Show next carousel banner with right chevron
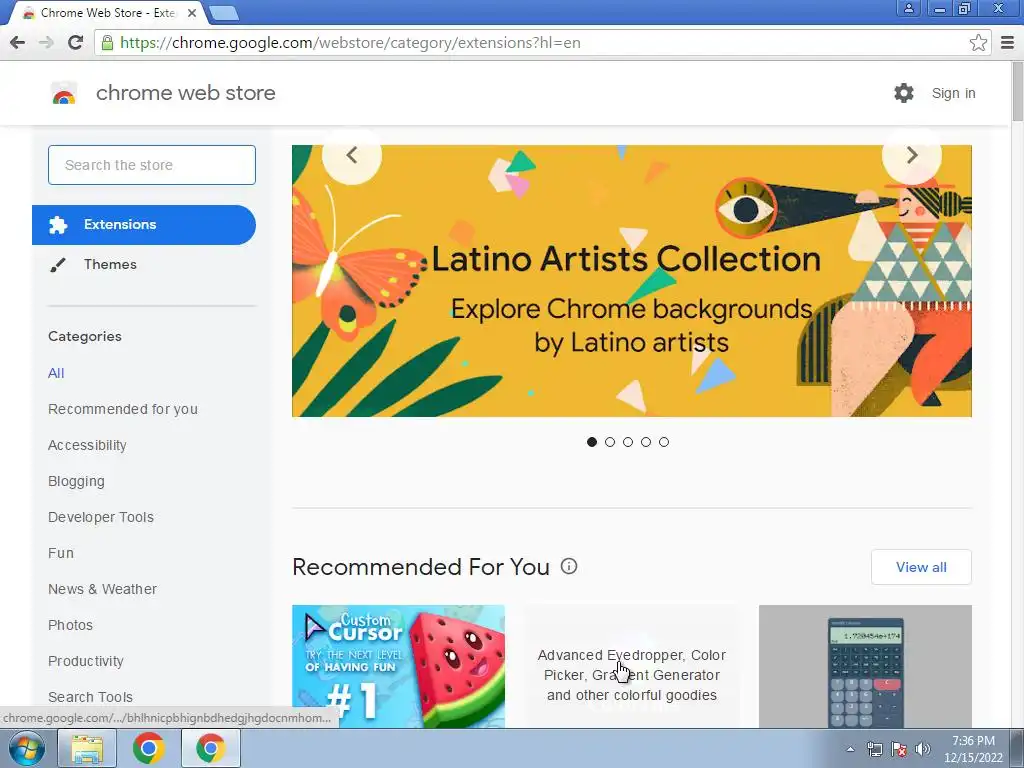Screen dimensions: 1024x768 tap(912, 155)
